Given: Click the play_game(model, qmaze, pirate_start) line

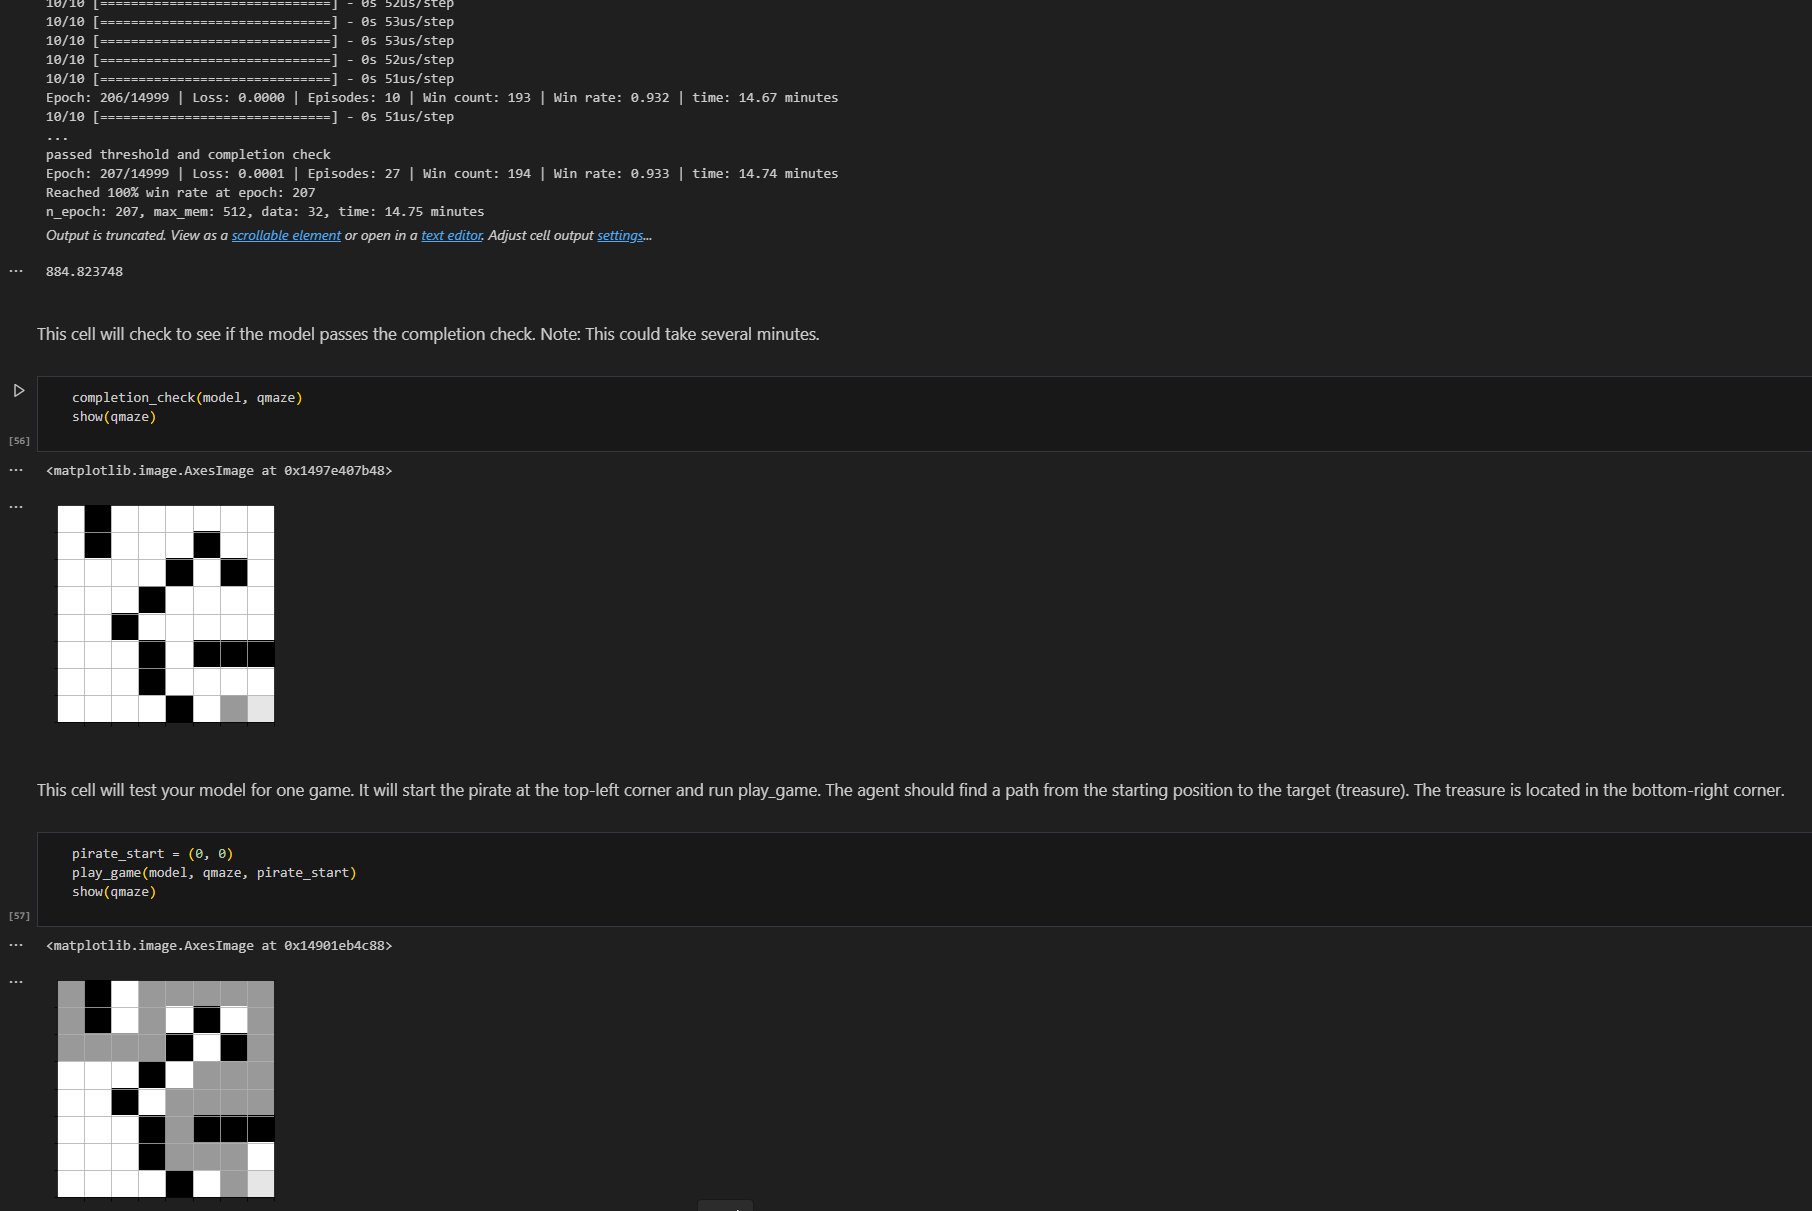Looking at the screenshot, I should tap(214, 873).
